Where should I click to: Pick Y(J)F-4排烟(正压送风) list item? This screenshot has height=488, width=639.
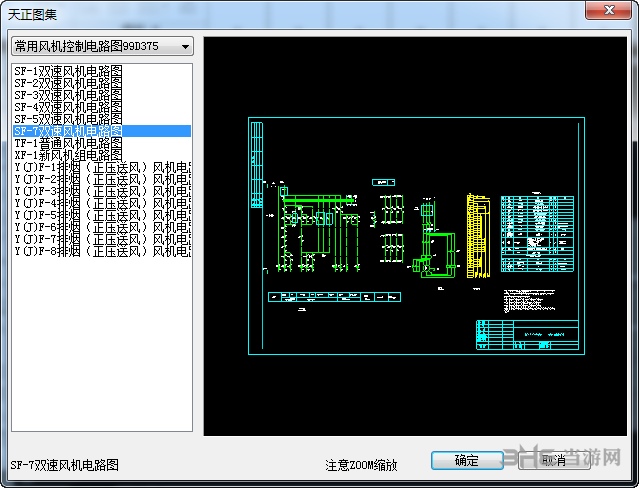[x=100, y=203]
